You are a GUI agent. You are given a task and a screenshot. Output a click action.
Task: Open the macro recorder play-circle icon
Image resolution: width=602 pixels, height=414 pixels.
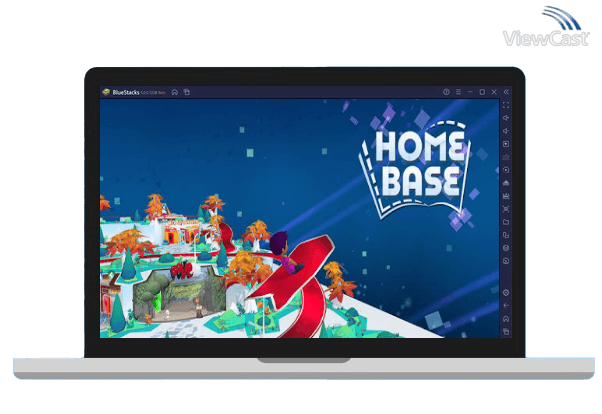coord(506,170)
